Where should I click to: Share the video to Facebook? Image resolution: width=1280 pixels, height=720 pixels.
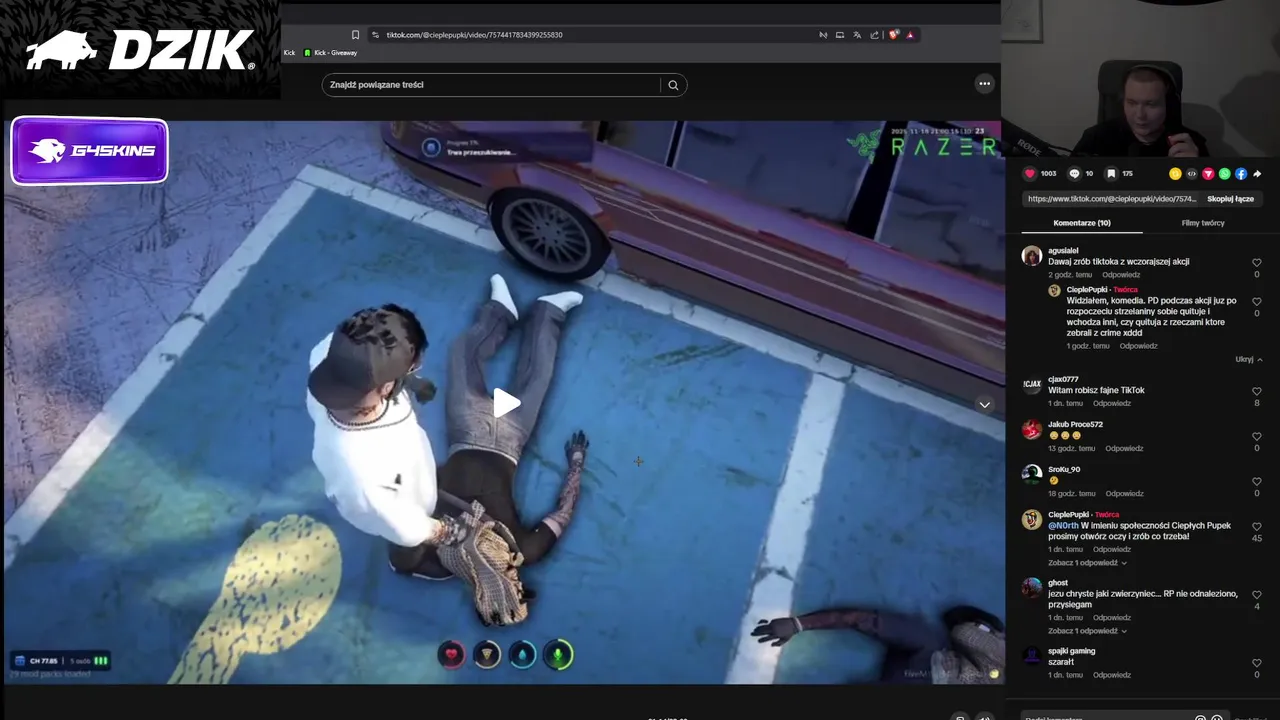point(1241,174)
